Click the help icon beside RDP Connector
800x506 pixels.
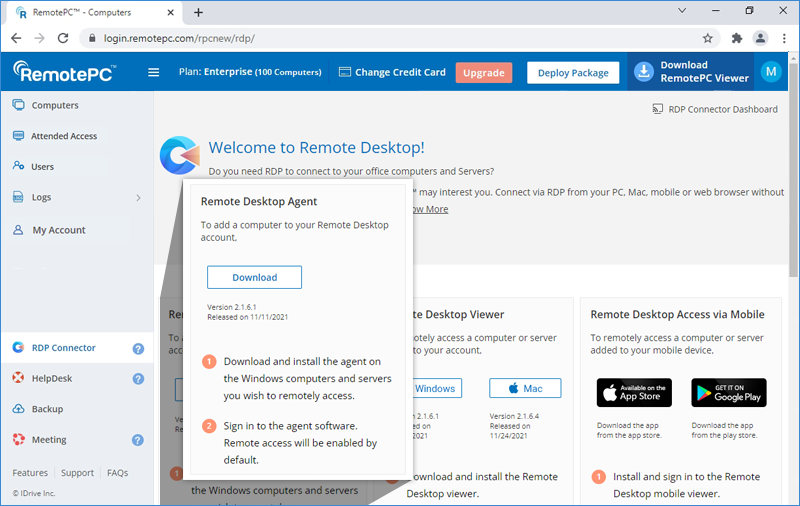(138, 348)
